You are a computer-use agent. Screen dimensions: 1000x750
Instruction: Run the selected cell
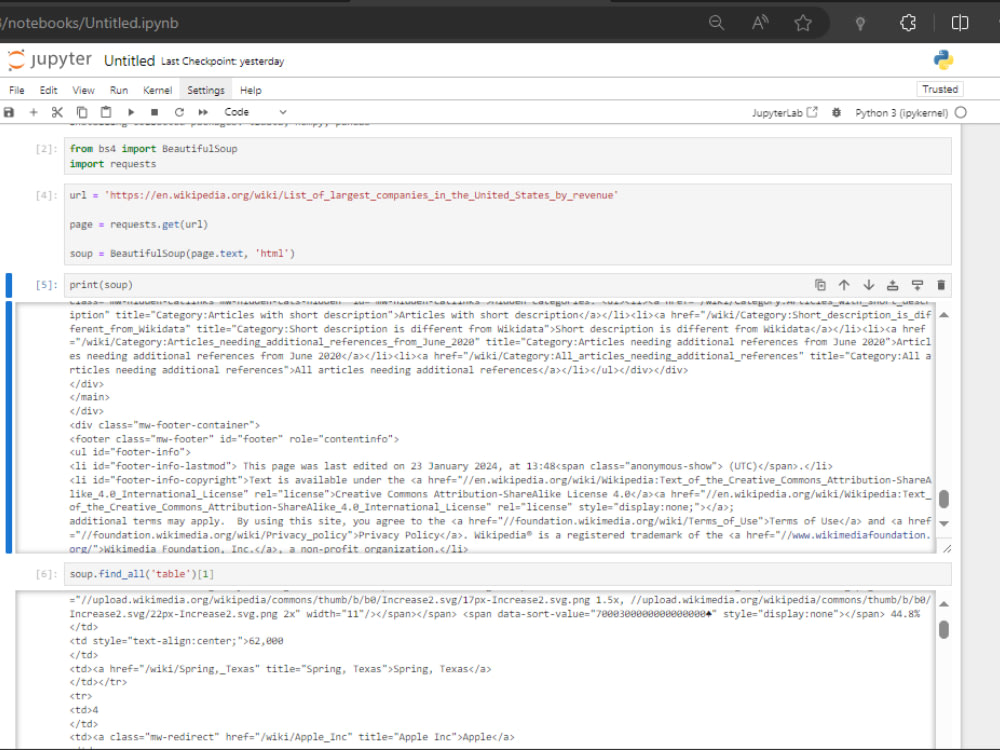click(x=131, y=112)
